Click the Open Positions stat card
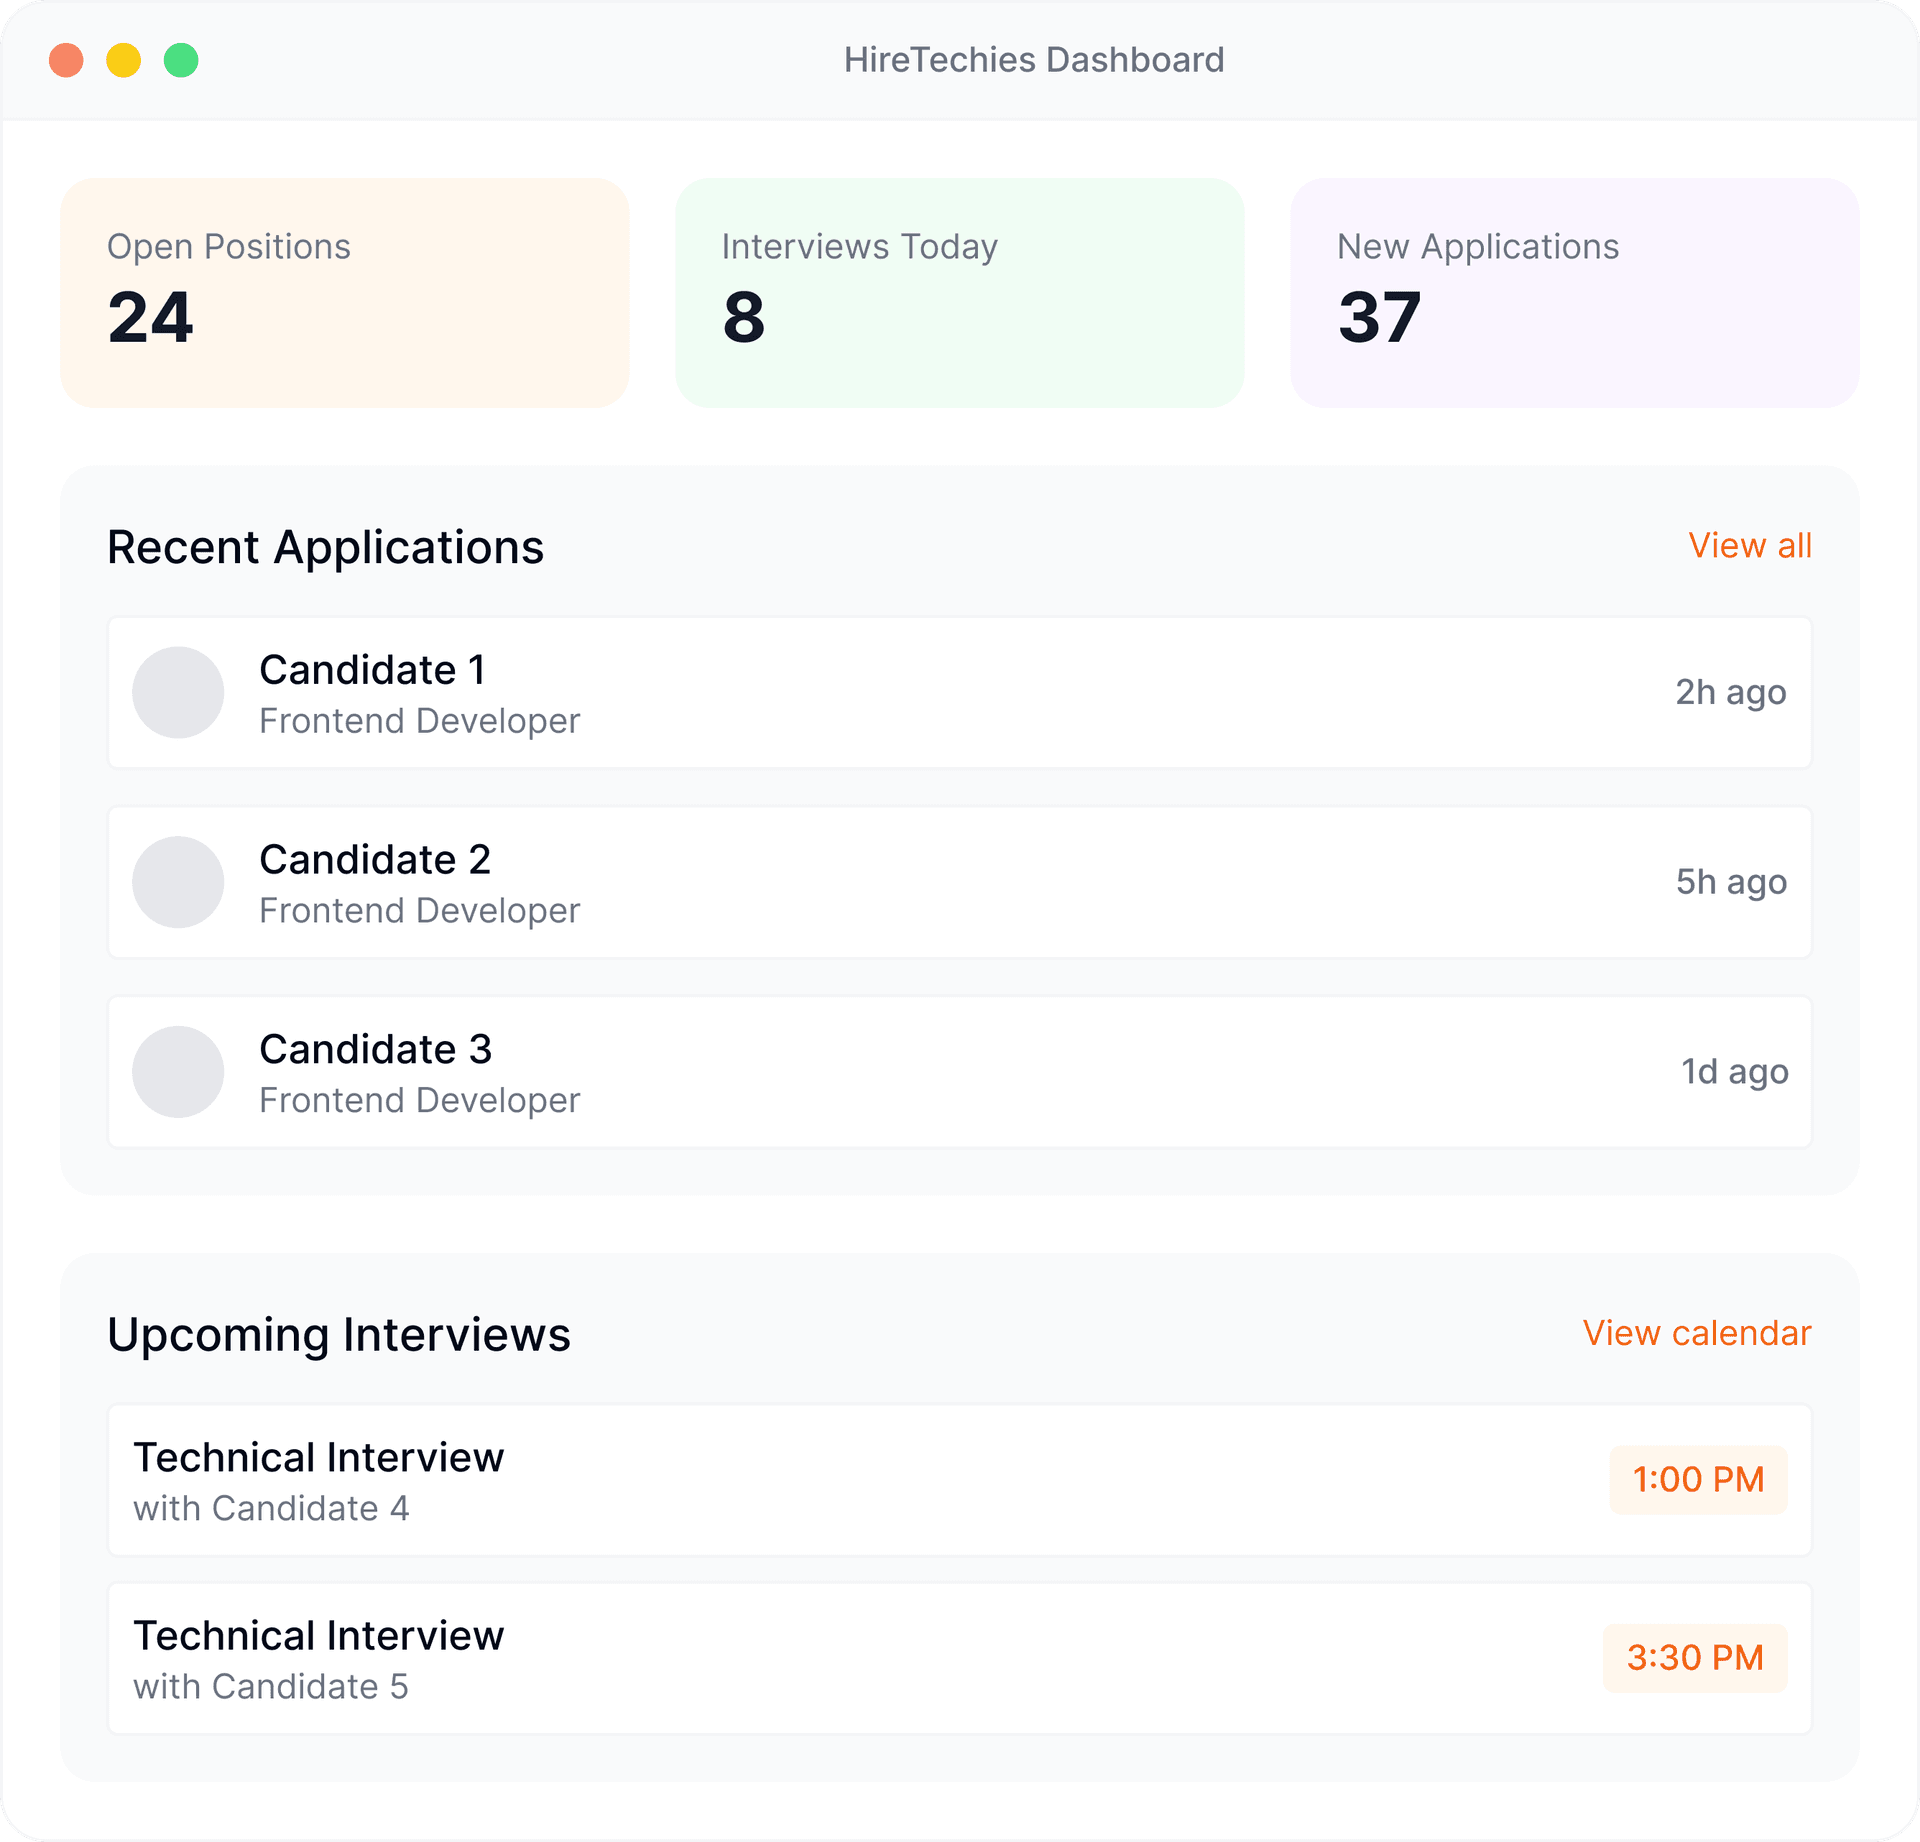 point(345,292)
